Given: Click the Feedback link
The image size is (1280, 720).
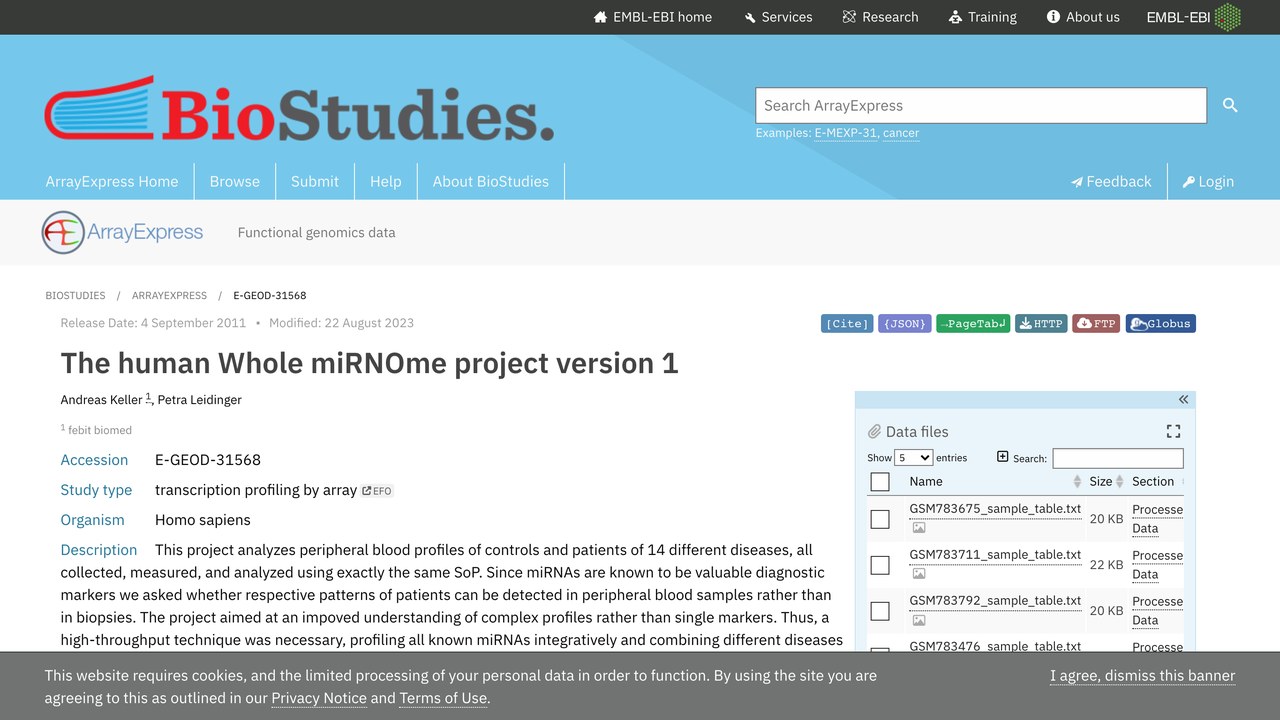Looking at the screenshot, I should point(1111,181).
